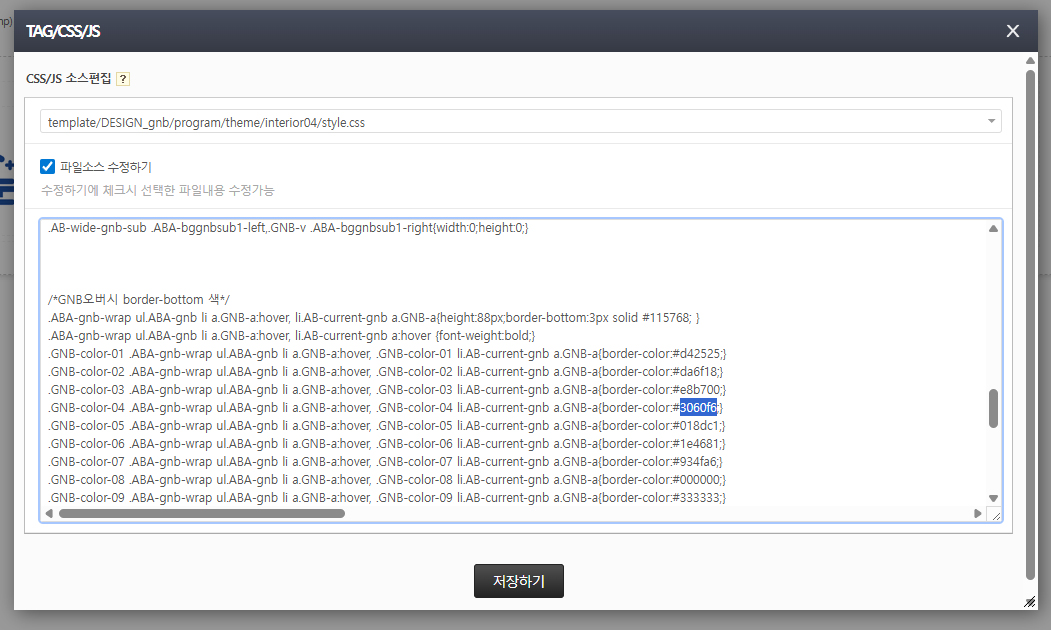Viewport: 1051px width, 630px height.
Task: Click the highlighted 3060f6 color value
Action: click(x=698, y=407)
